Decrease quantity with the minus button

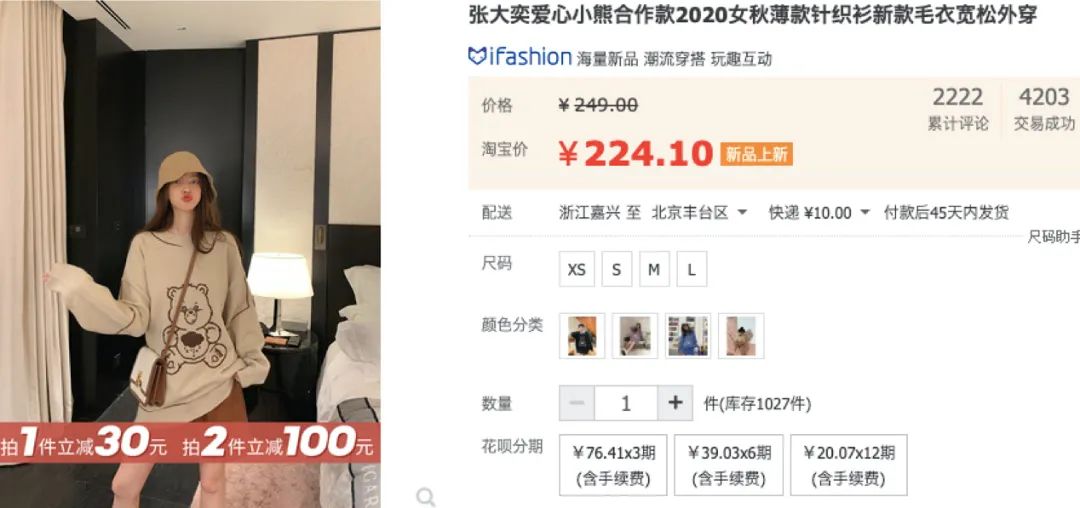point(577,403)
